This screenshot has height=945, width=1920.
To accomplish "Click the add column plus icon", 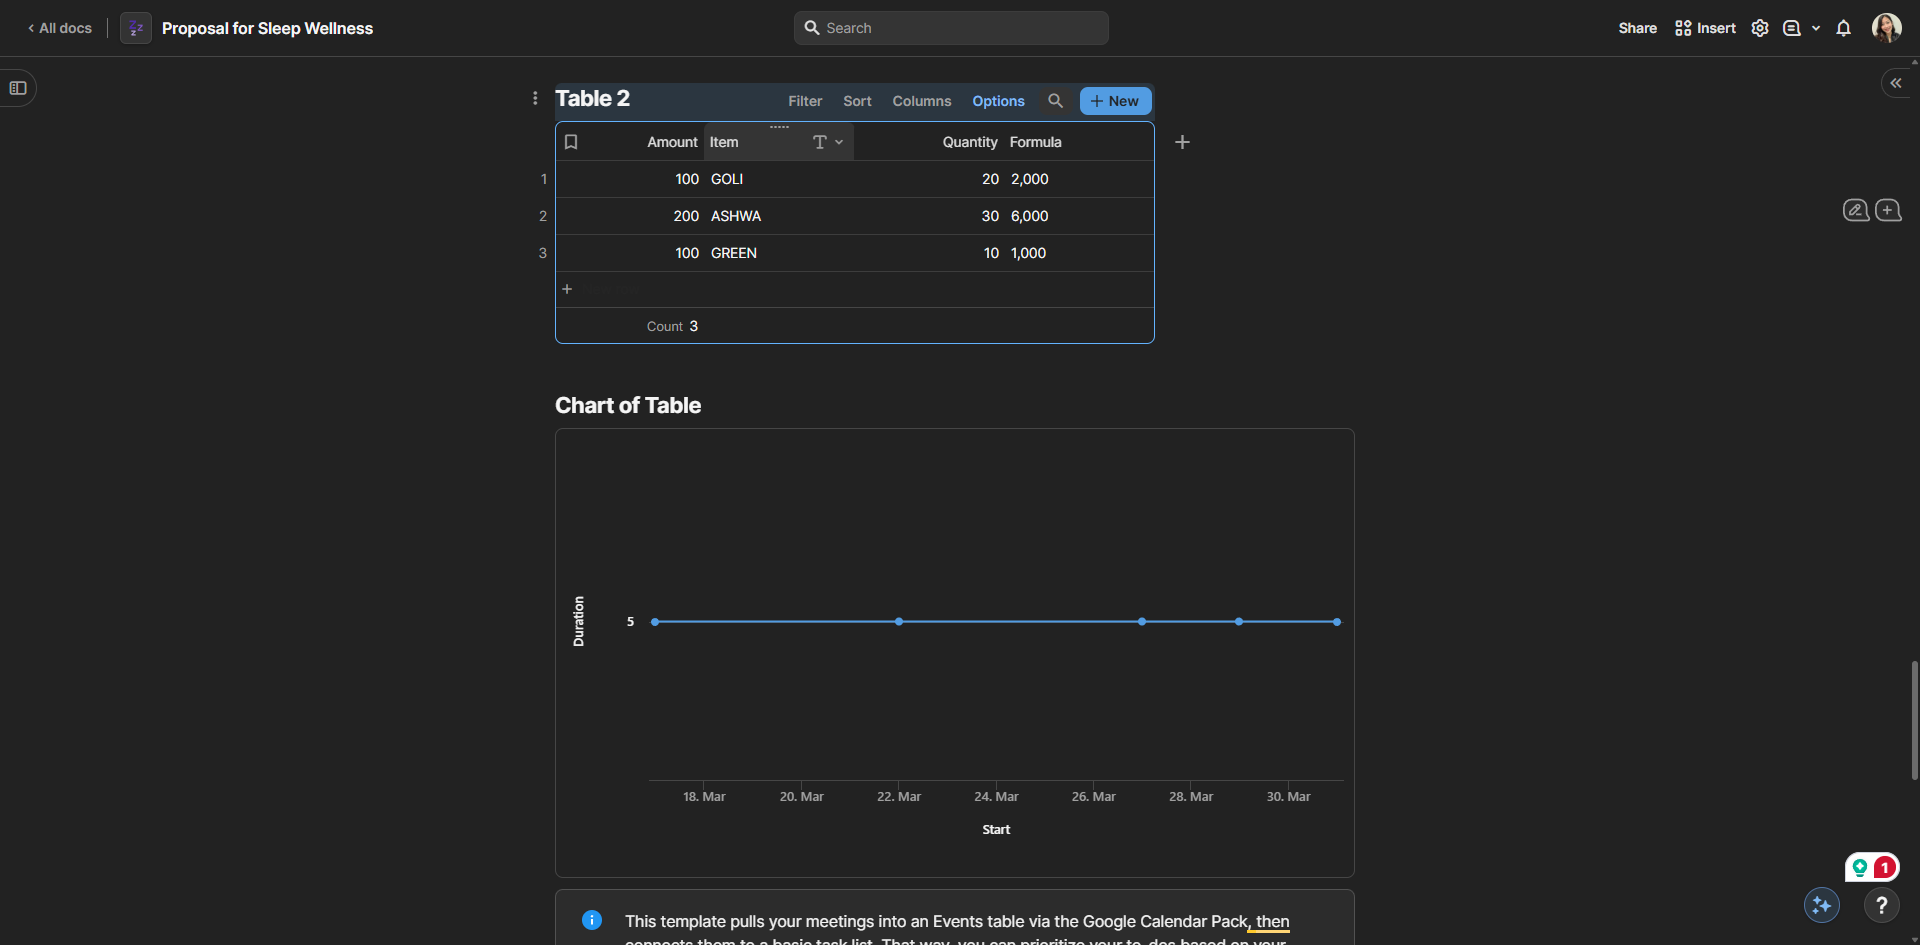I will point(1182,142).
